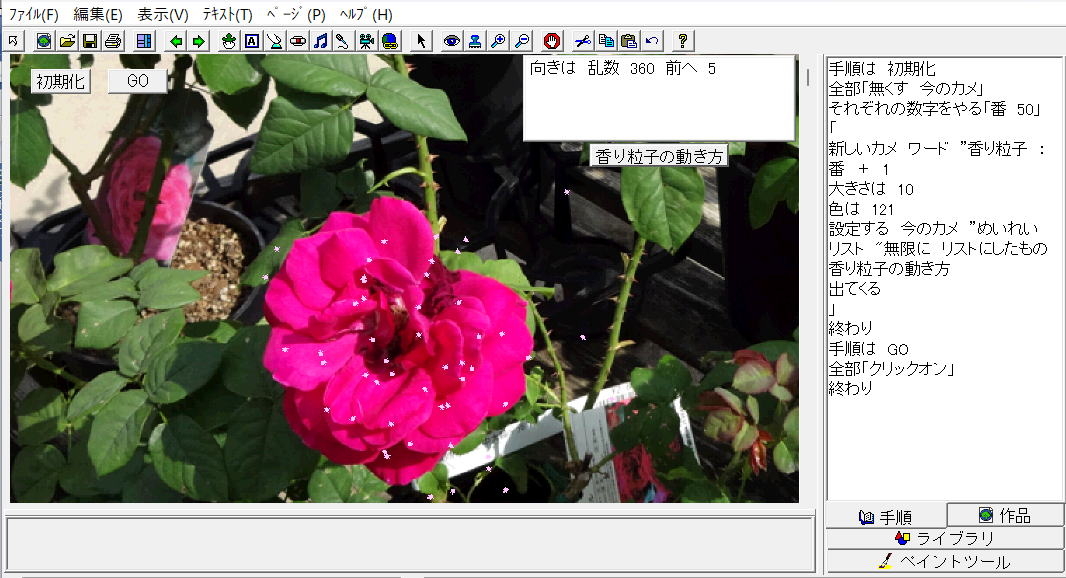The width and height of the screenshot is (1066, 578).
Task: Open help with the question mark icon
Action: [x=683, y=41]
